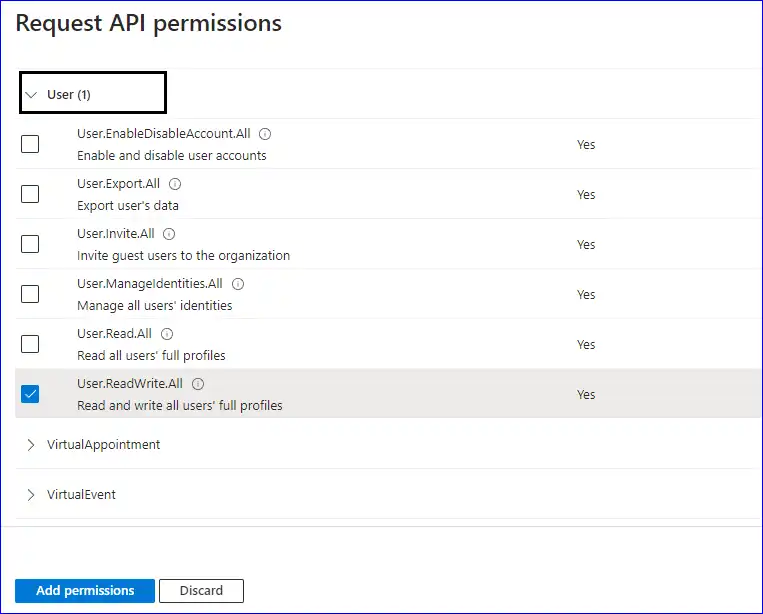
Task: Click info icon beside User.Invite.All
Action: tap(169, 234)
